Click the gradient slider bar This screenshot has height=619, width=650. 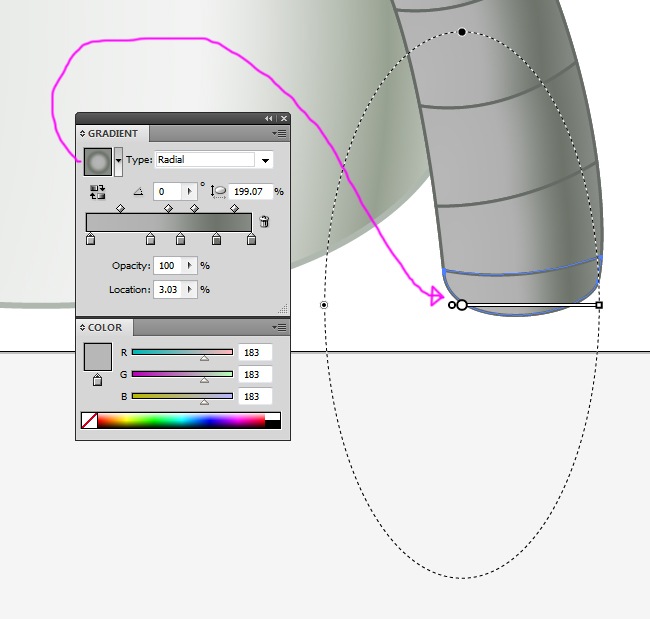point(169,223)
